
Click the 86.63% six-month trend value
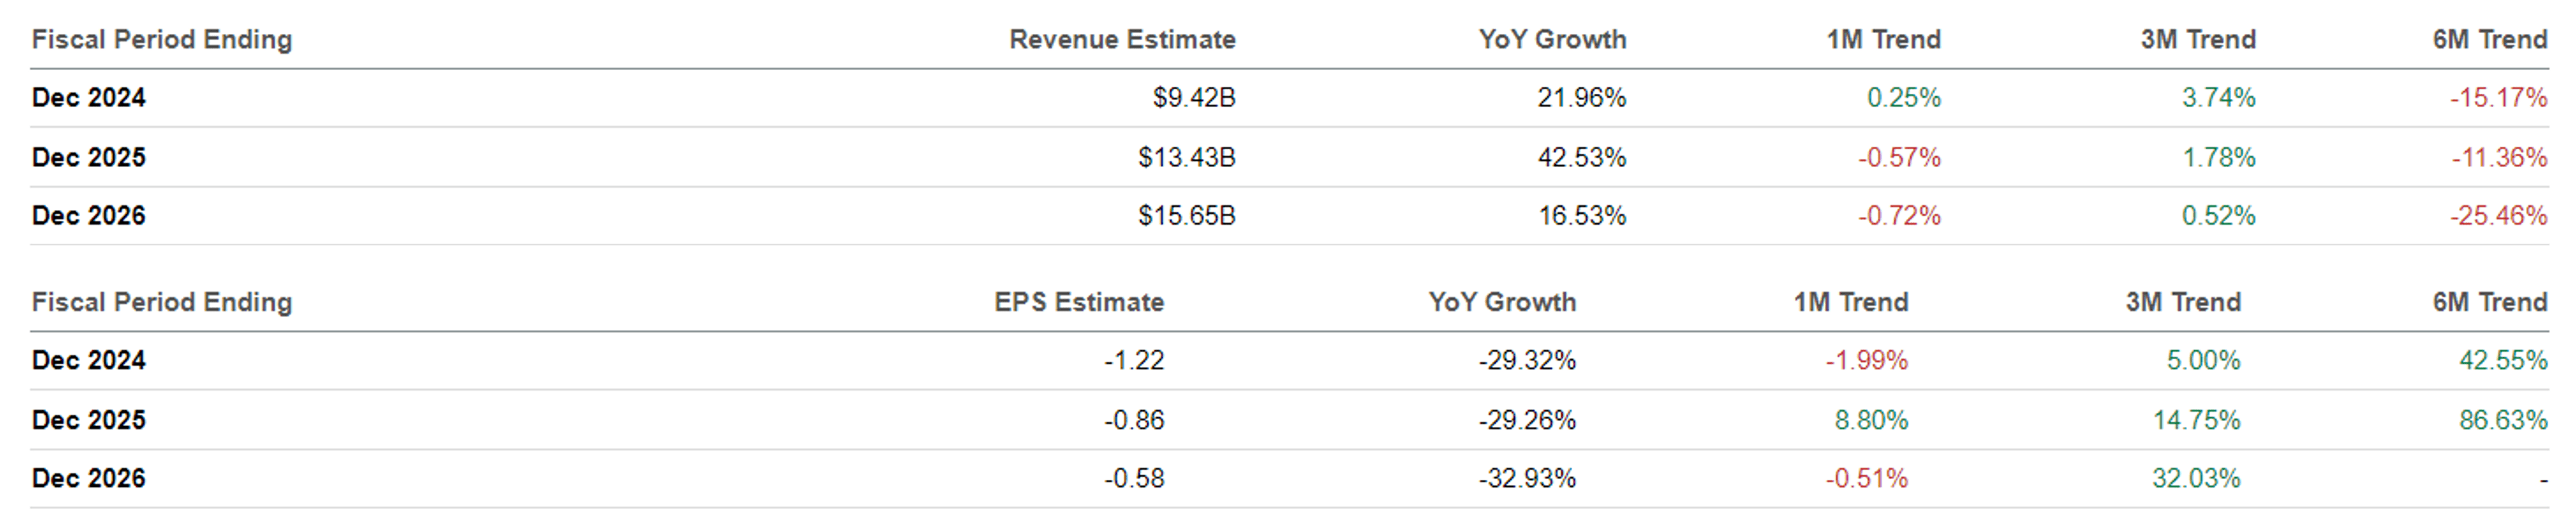2502,420
